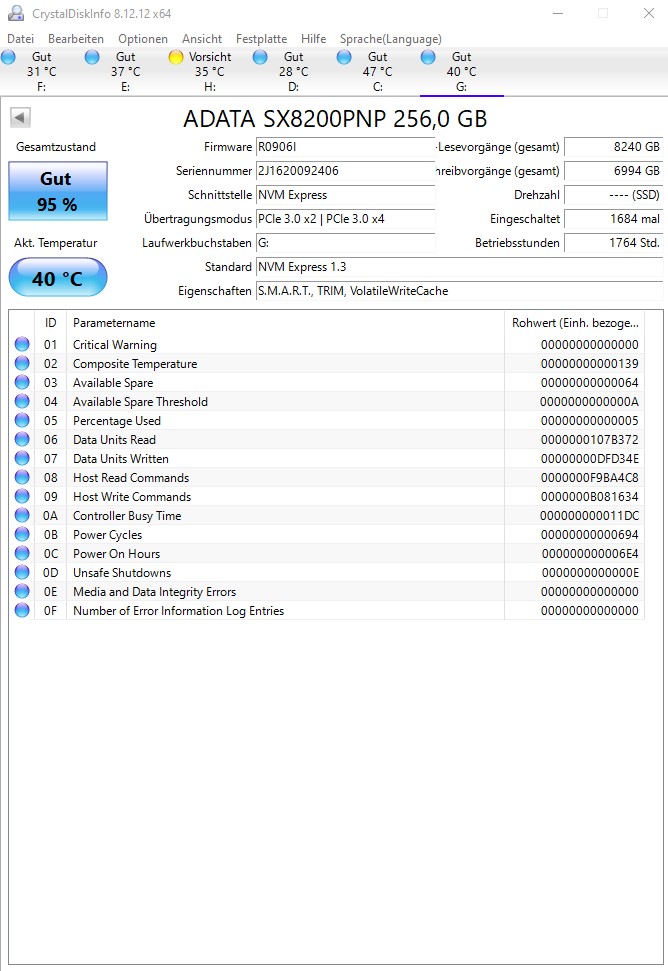Click the status orb of Number of Error Information Log Entries
Image resolution: width=668 pixels, height=971 pixels.
tap(22, 610)
